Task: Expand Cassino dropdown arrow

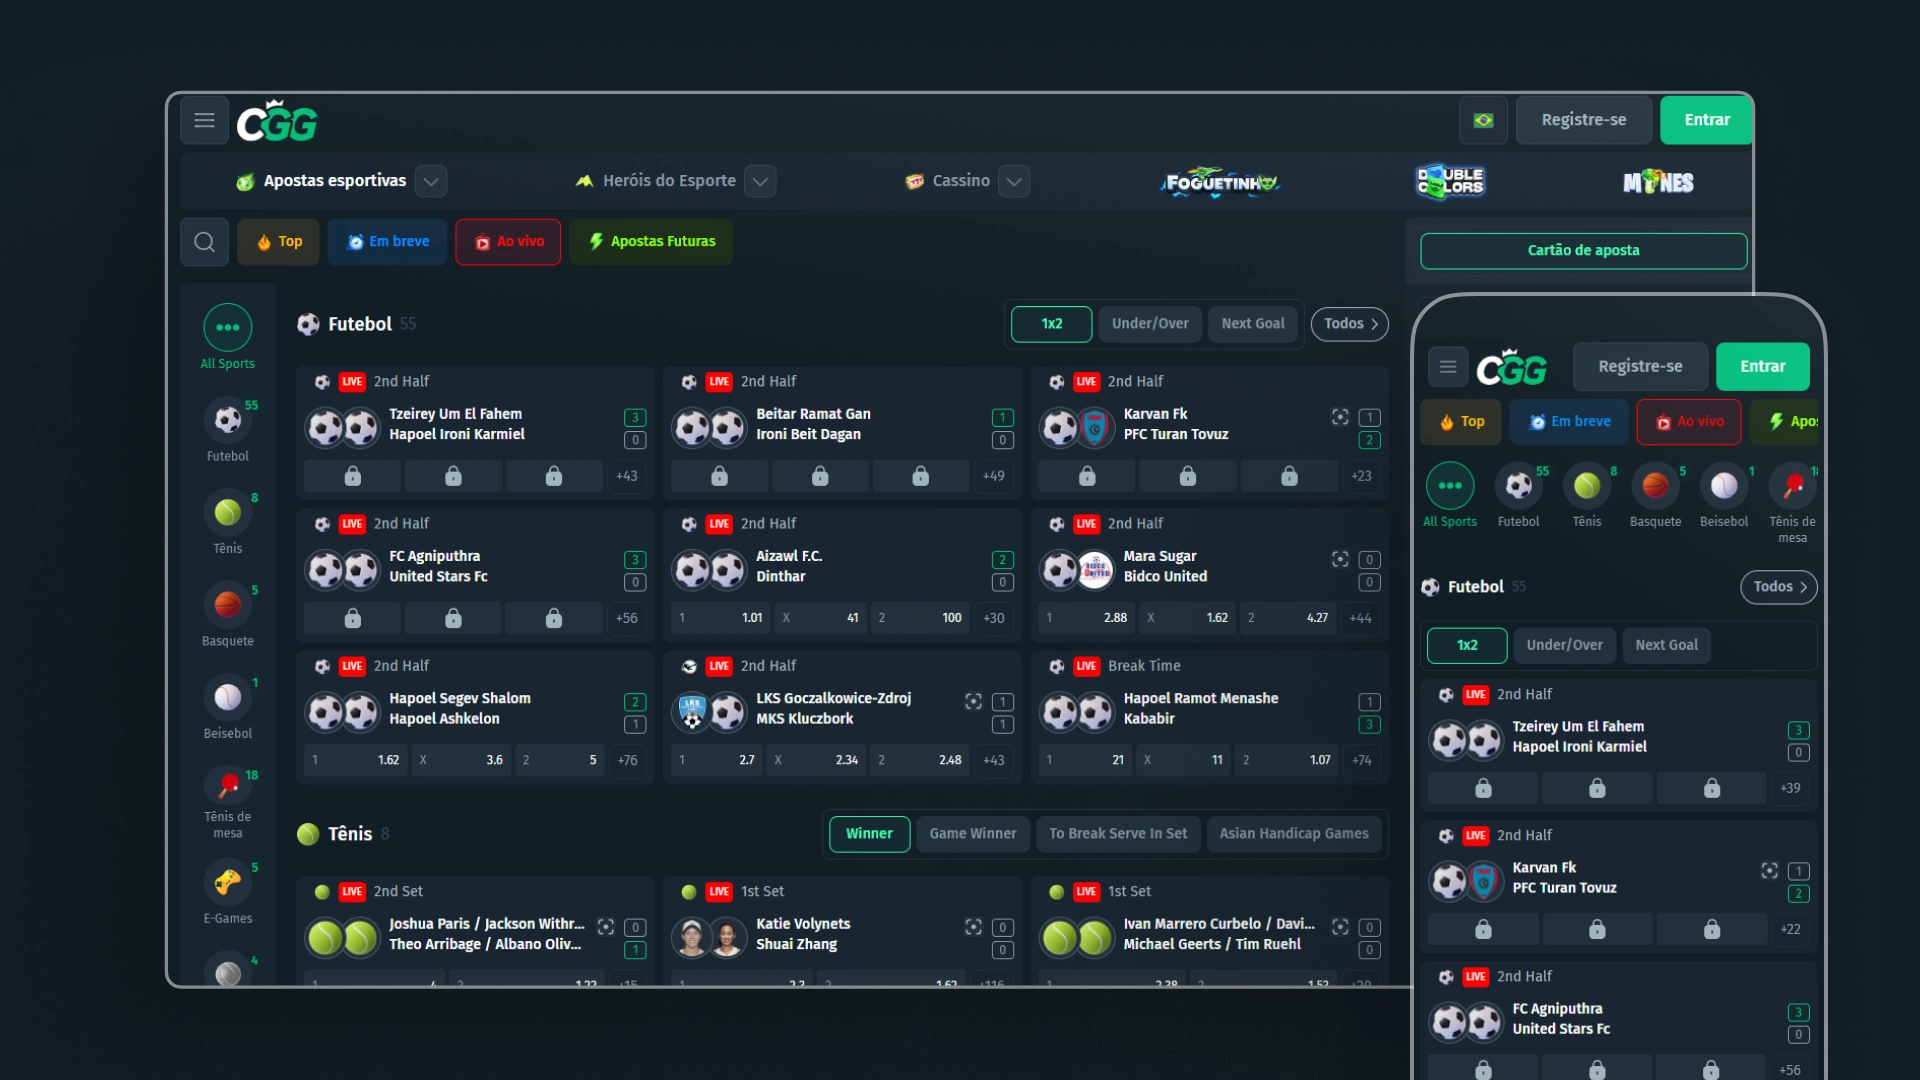Action: (x=1014, y=181)
